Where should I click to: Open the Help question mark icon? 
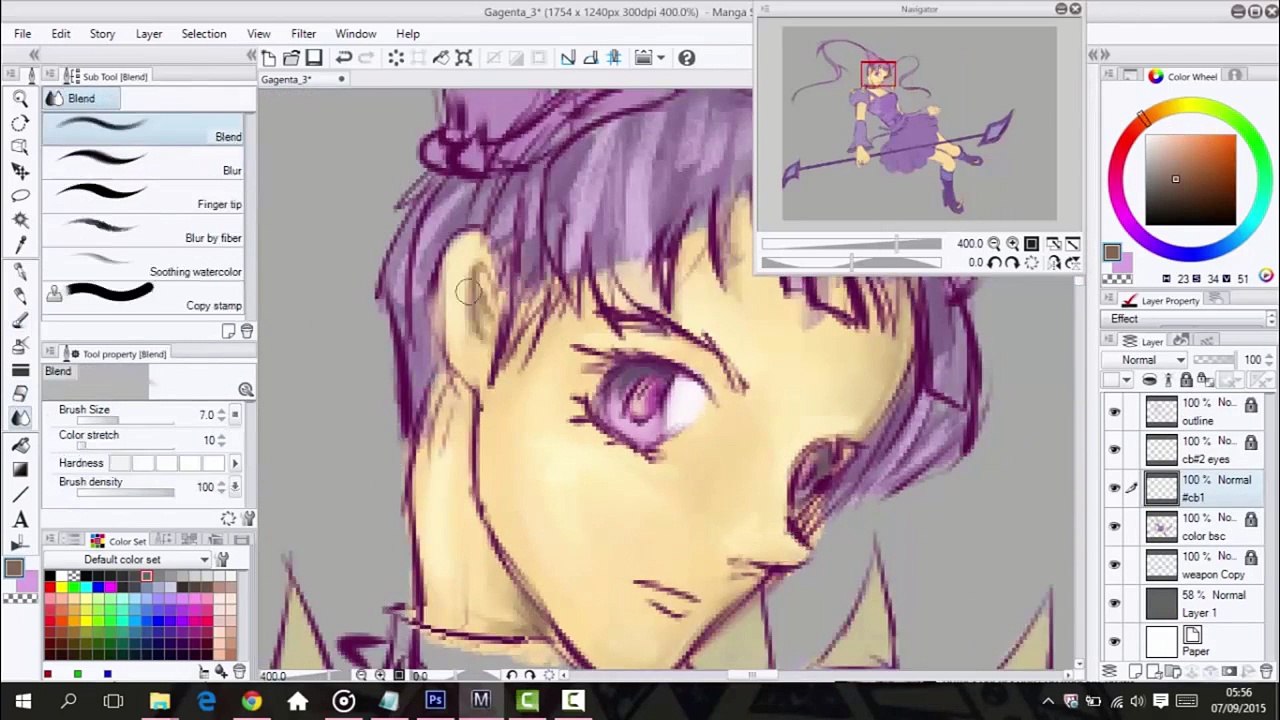coord(687,58)
